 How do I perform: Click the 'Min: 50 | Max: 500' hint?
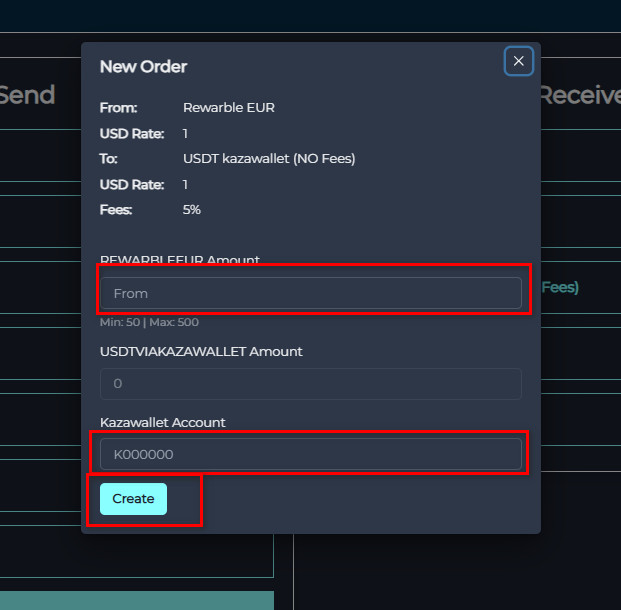point(149,322)
